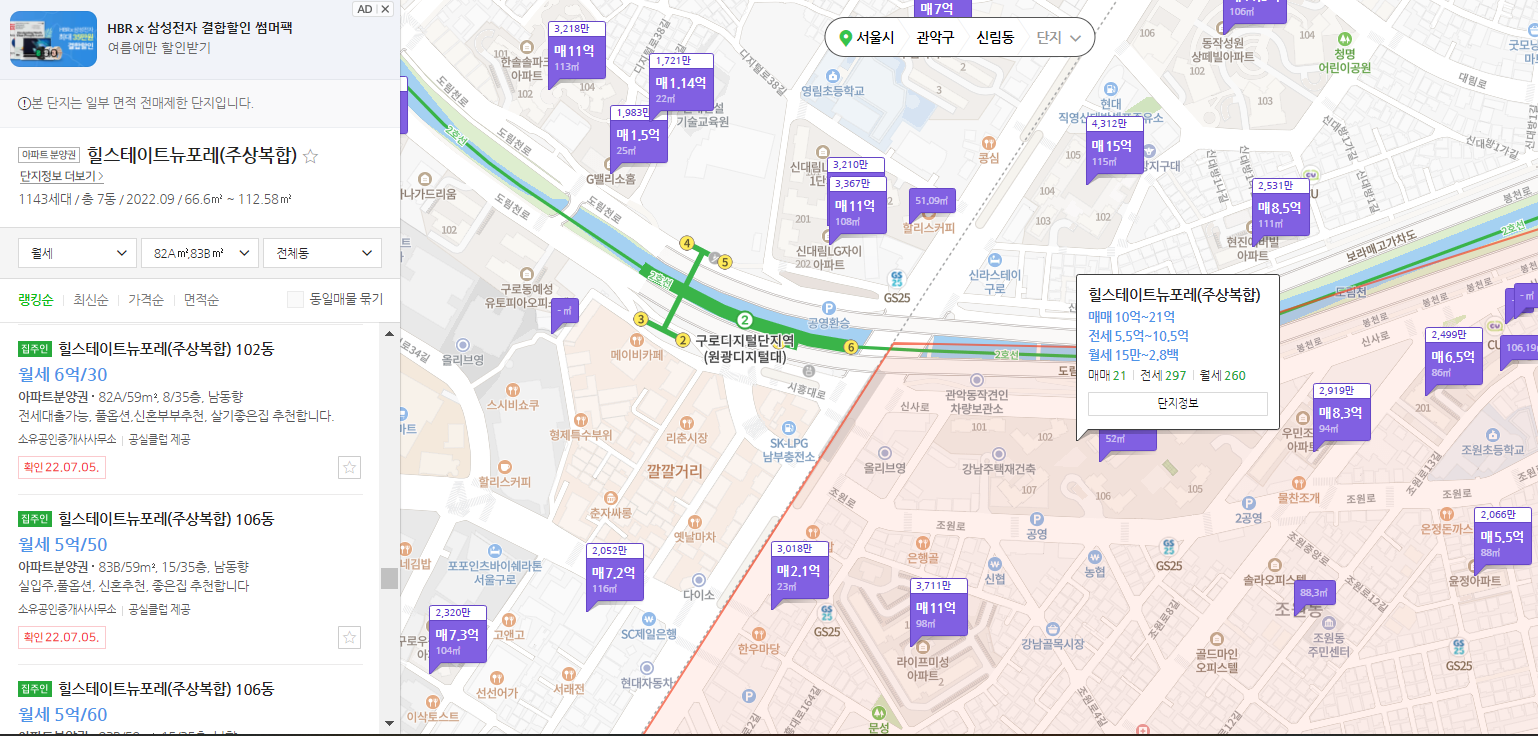
Task: Toggle the 동일매물 묶기 checkbox
Action: click(295, 299)
